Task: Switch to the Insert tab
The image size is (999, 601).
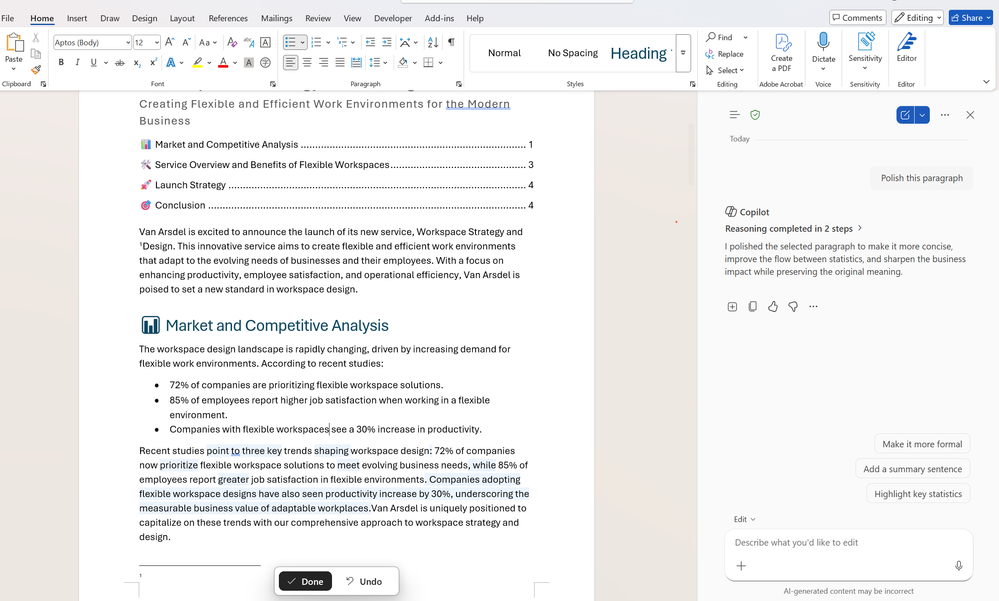Action: click(x=77, y=18)
